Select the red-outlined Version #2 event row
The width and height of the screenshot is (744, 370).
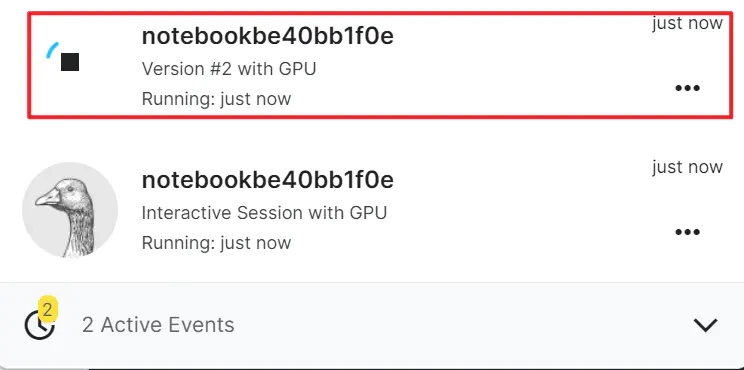pyautogui.click(x=380, y=65)
